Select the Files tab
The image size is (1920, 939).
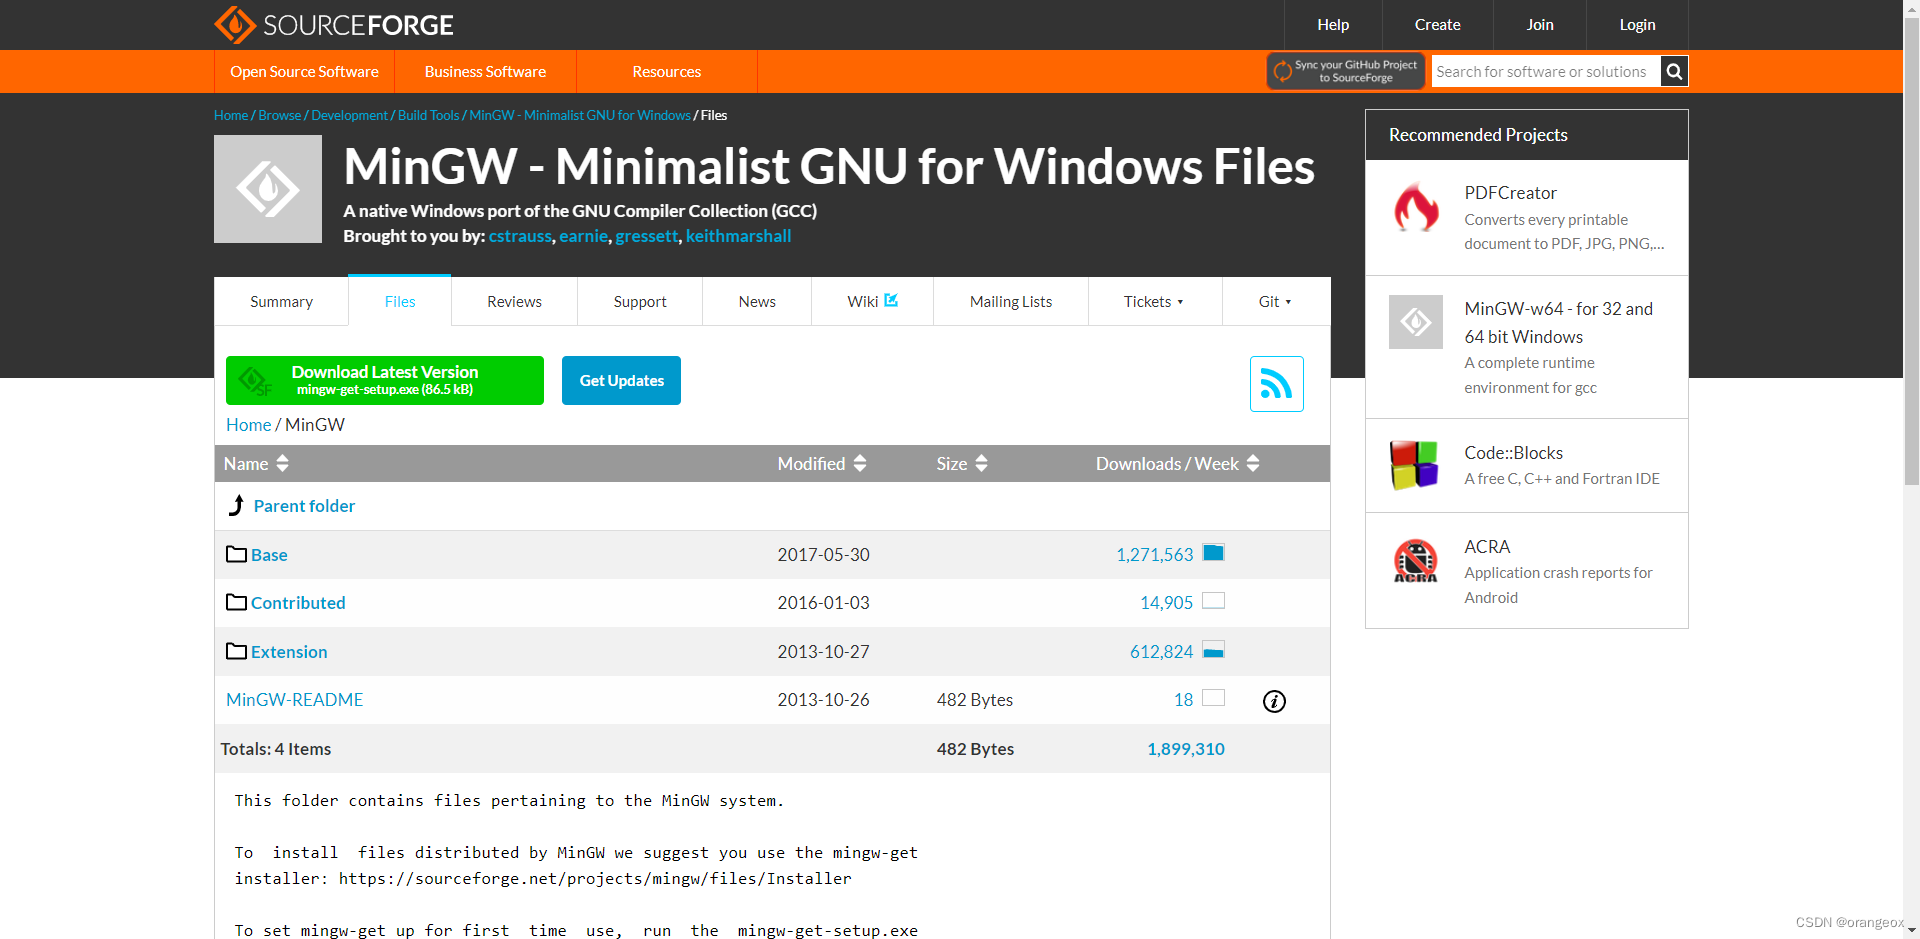click(x=400, y=302)
